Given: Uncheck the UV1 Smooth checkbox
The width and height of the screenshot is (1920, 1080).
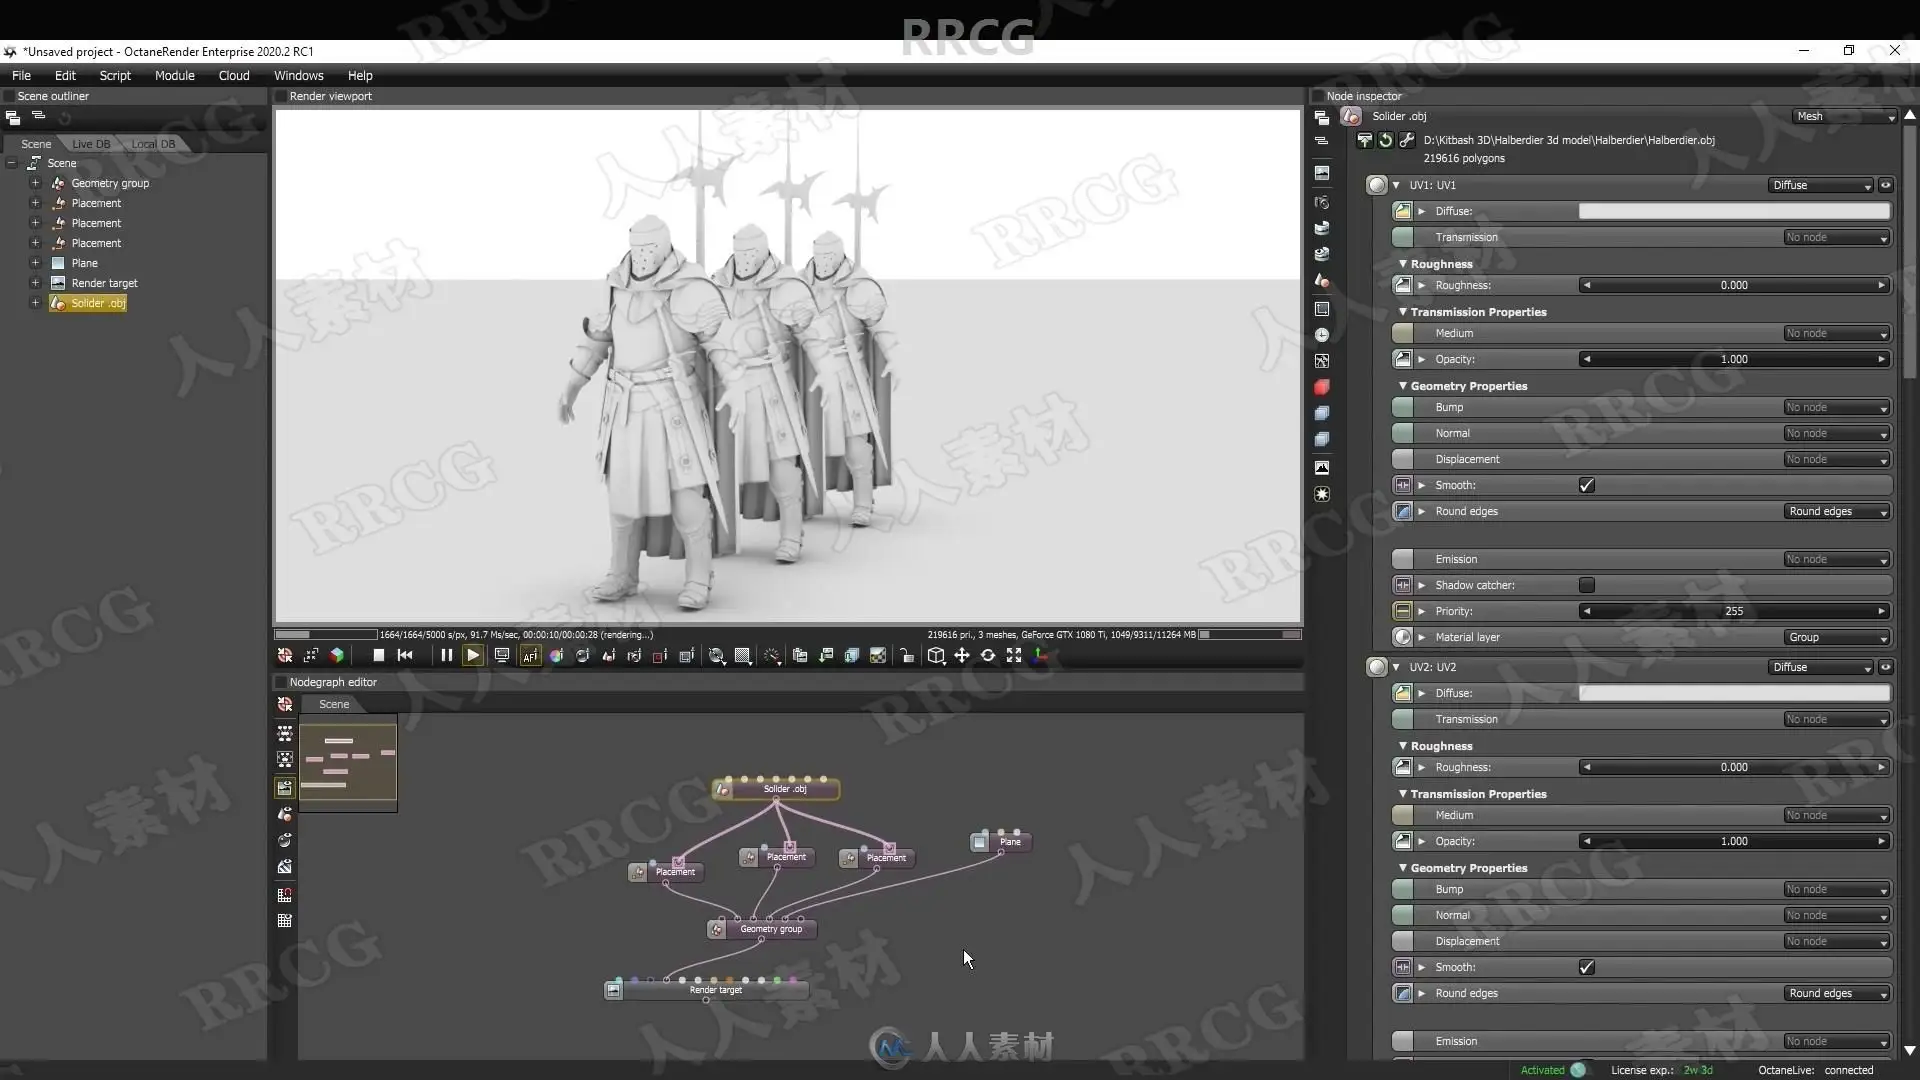Looking at the screenshot, I should (1587, 486).
